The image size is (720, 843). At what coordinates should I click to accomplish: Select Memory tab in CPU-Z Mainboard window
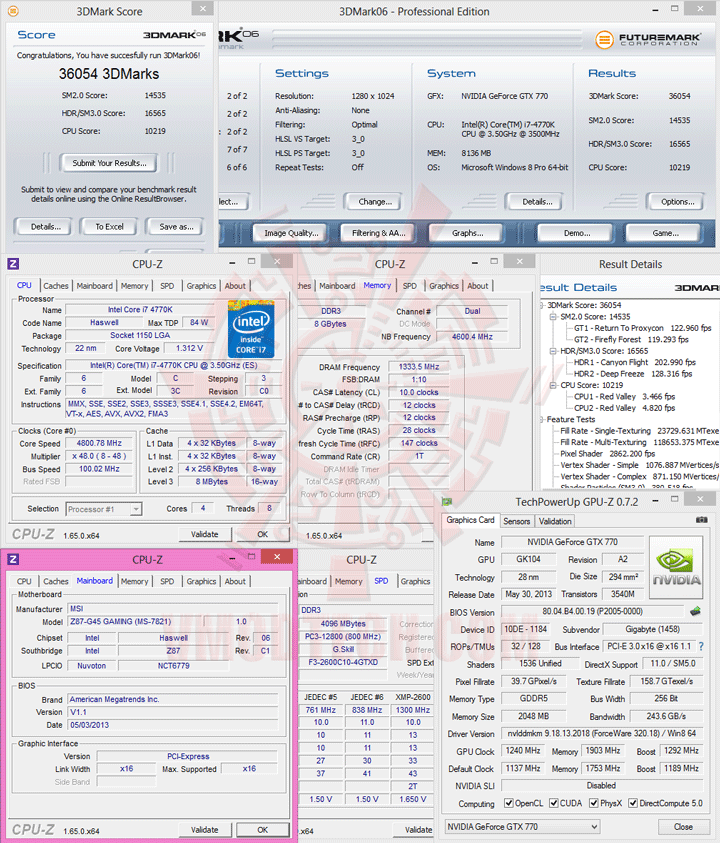(x=134, y=581)
